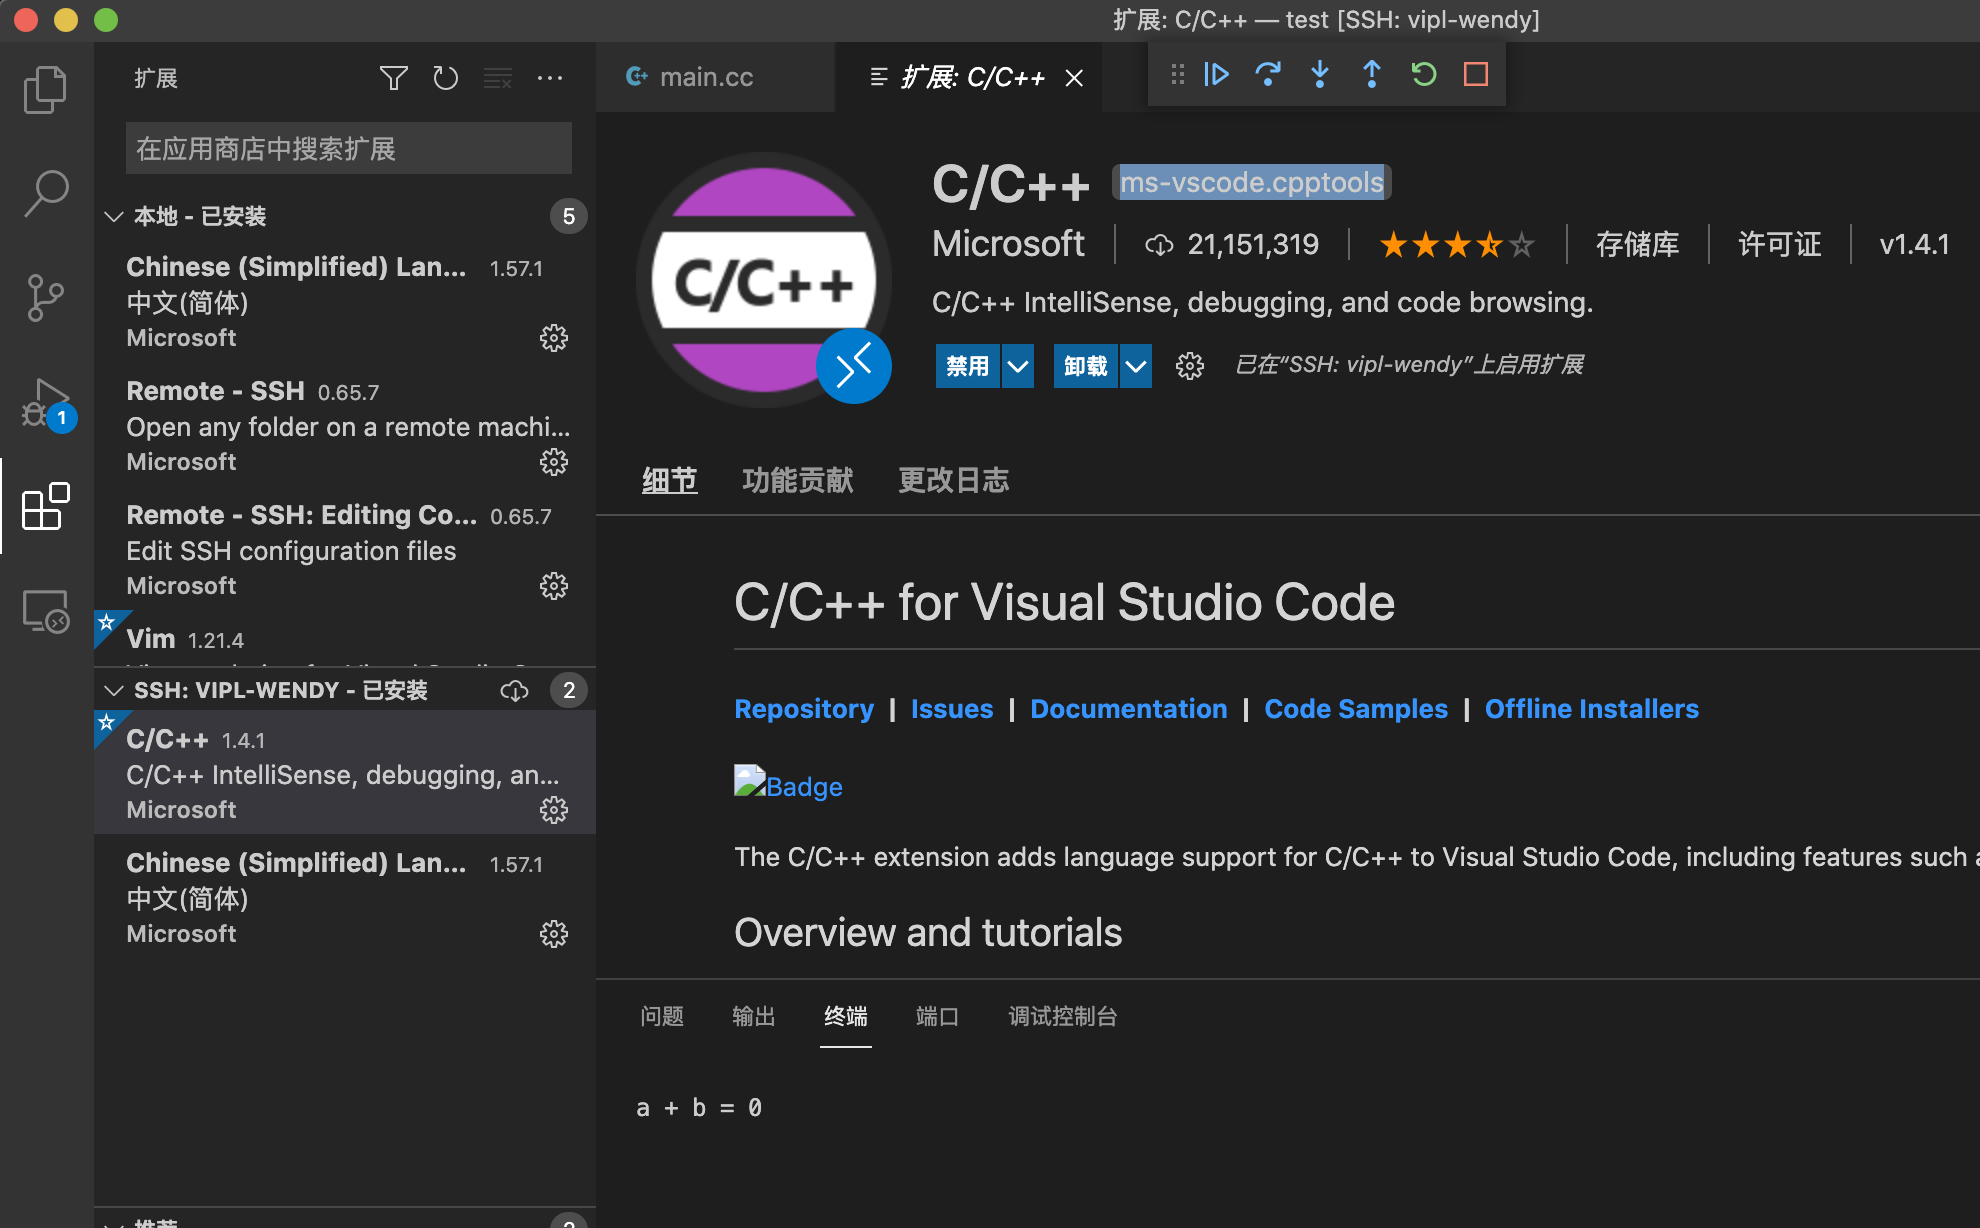Open the 问题 problems panel tab
The width and height of the screenshot is (1980, 1228).
tap(662, 1016)
